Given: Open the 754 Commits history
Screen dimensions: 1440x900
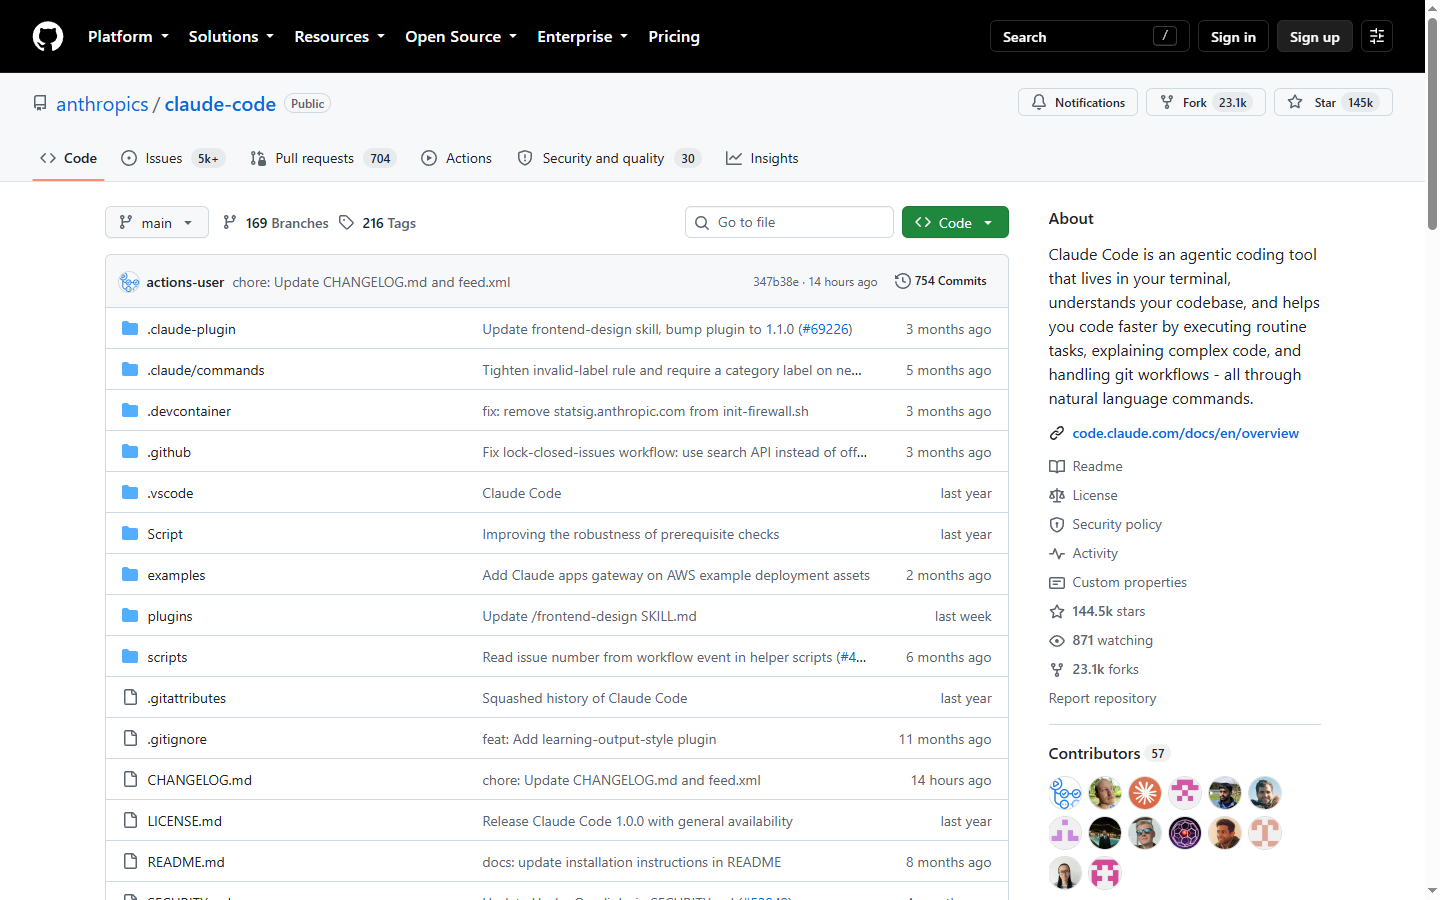Looking at the screenshot, I should pos(940,281).
